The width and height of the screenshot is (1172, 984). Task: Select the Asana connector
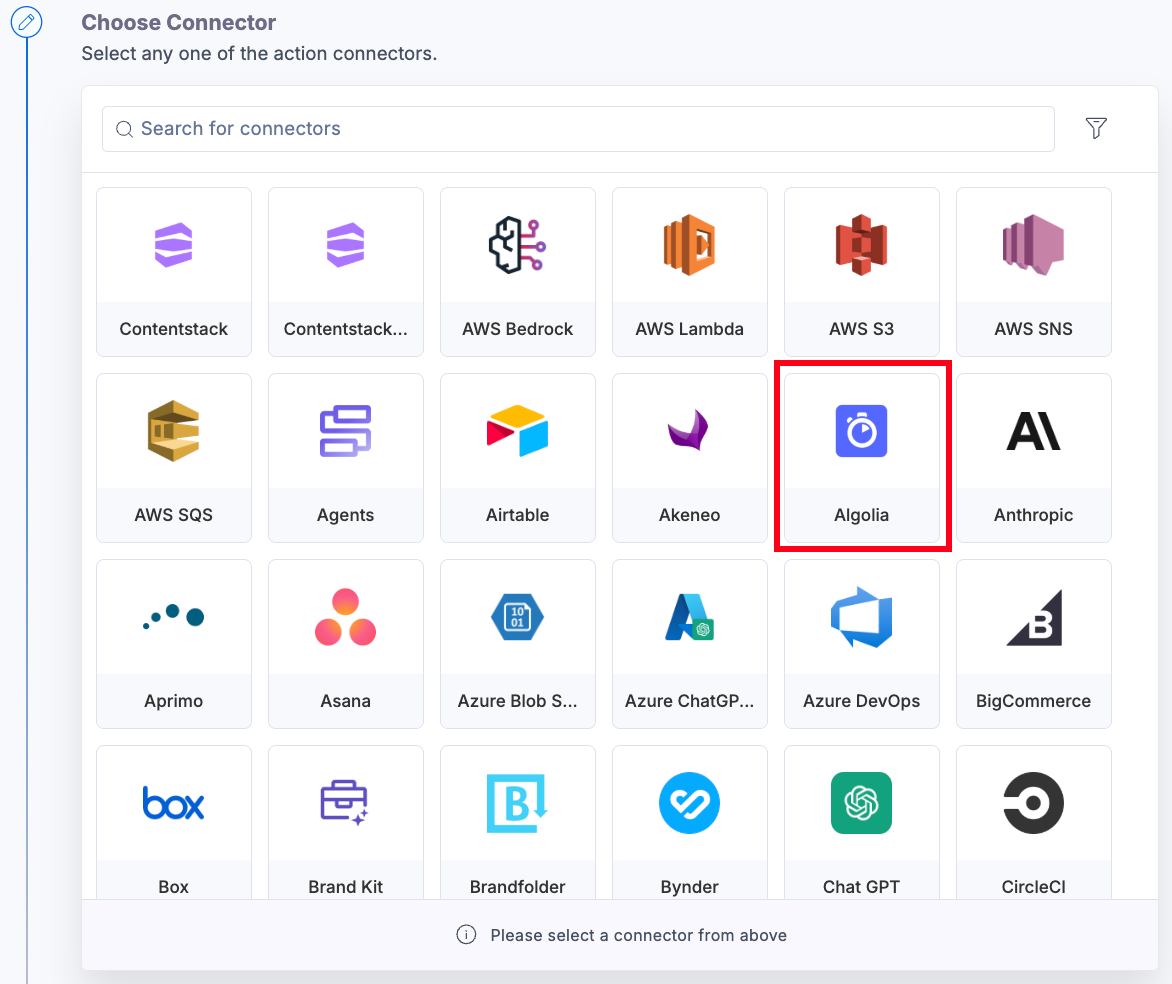pos(345,644)
